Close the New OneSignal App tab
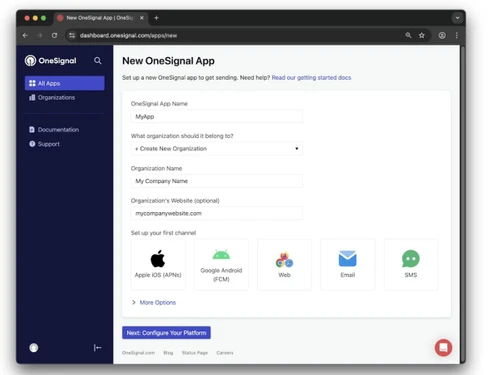The height and width of the screenshot is (375, 500). coord(142,18)
